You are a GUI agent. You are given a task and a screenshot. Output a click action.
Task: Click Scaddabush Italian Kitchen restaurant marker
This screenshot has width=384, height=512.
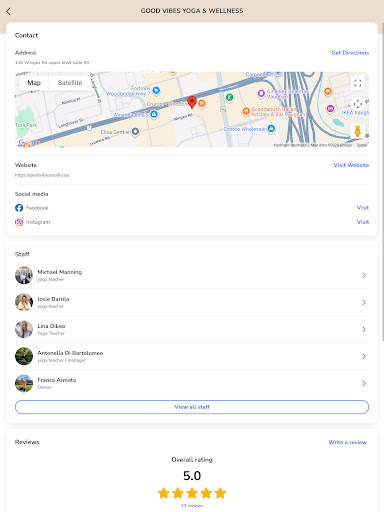coord(246,111)
